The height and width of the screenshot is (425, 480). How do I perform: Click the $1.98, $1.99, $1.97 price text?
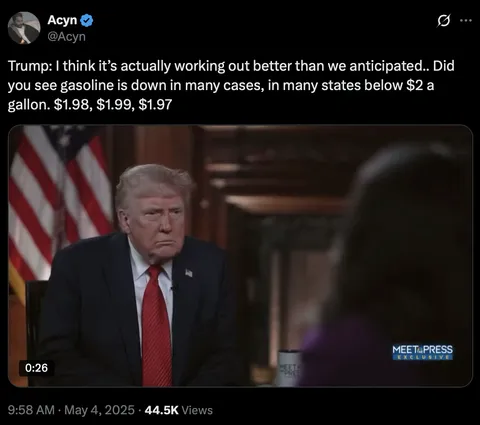click(x=113, y=105)
